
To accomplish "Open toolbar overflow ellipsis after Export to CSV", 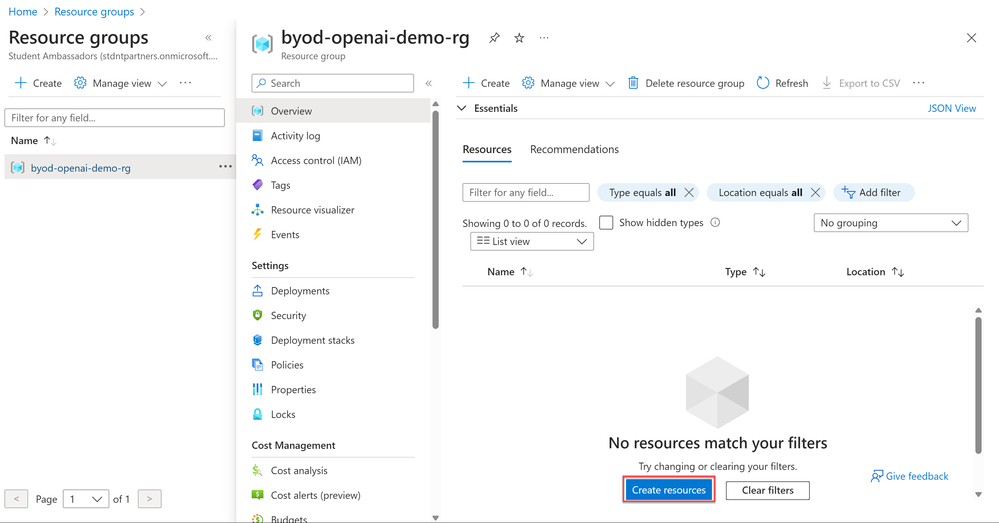I will (x=918, y=83).
